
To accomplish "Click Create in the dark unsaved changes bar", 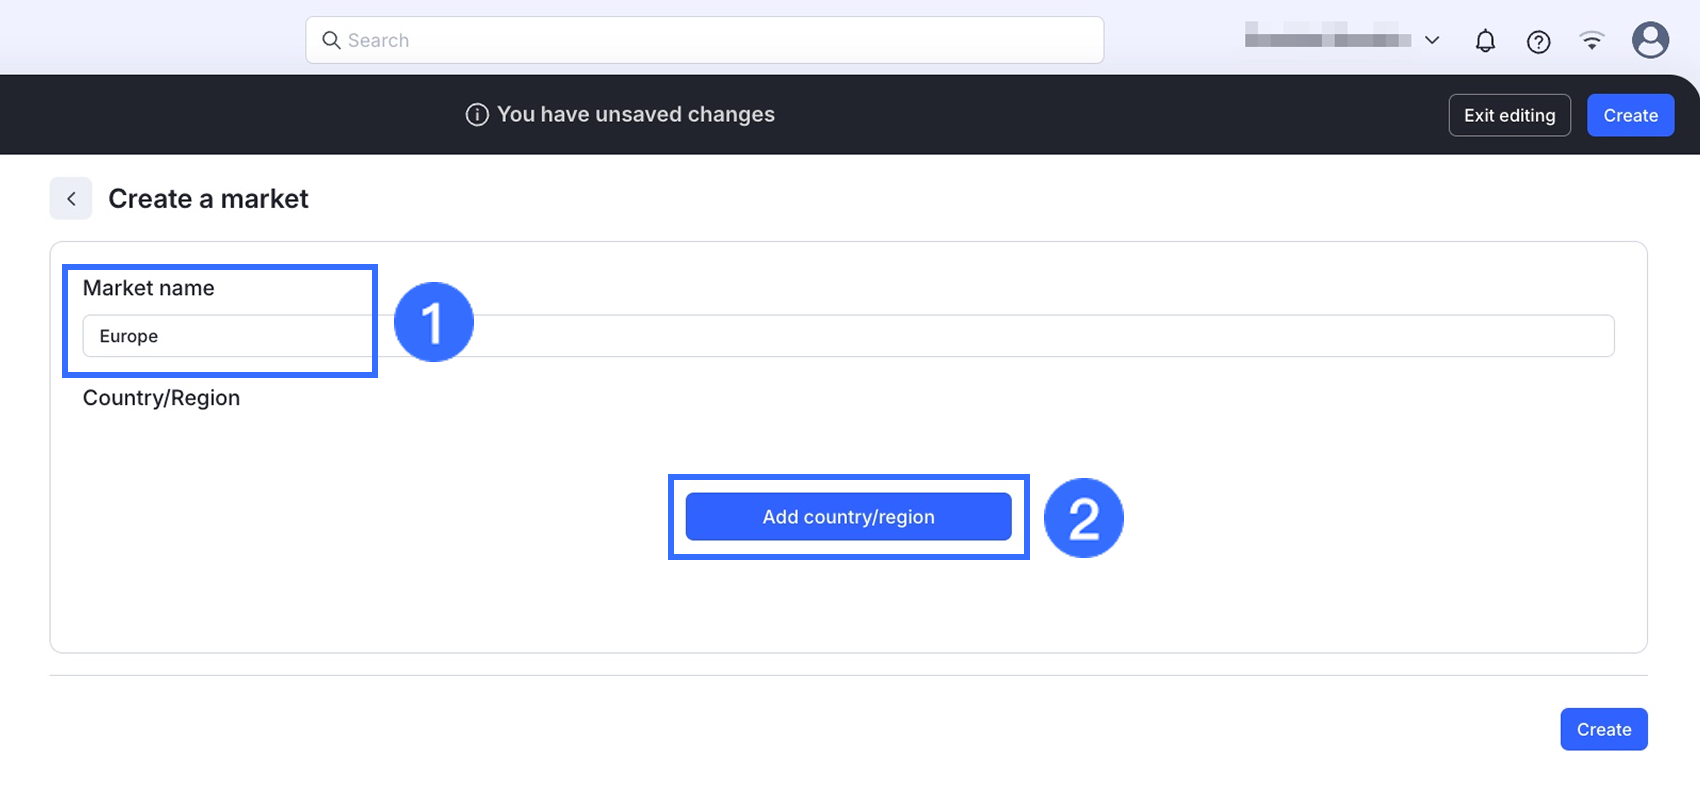I will (1630, 115).
